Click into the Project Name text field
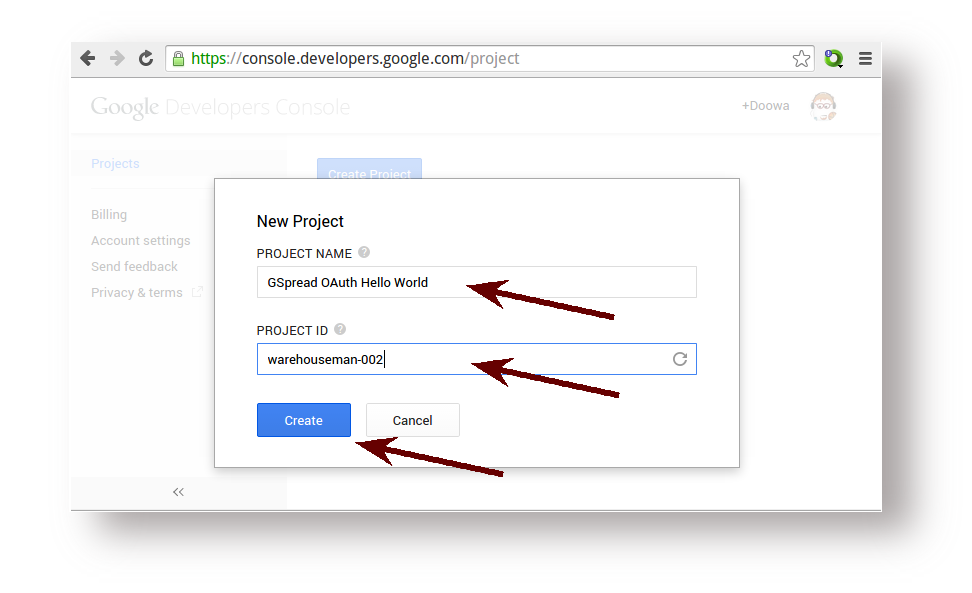The height and width of the screenshot is (593, 972). pos(477,282)
